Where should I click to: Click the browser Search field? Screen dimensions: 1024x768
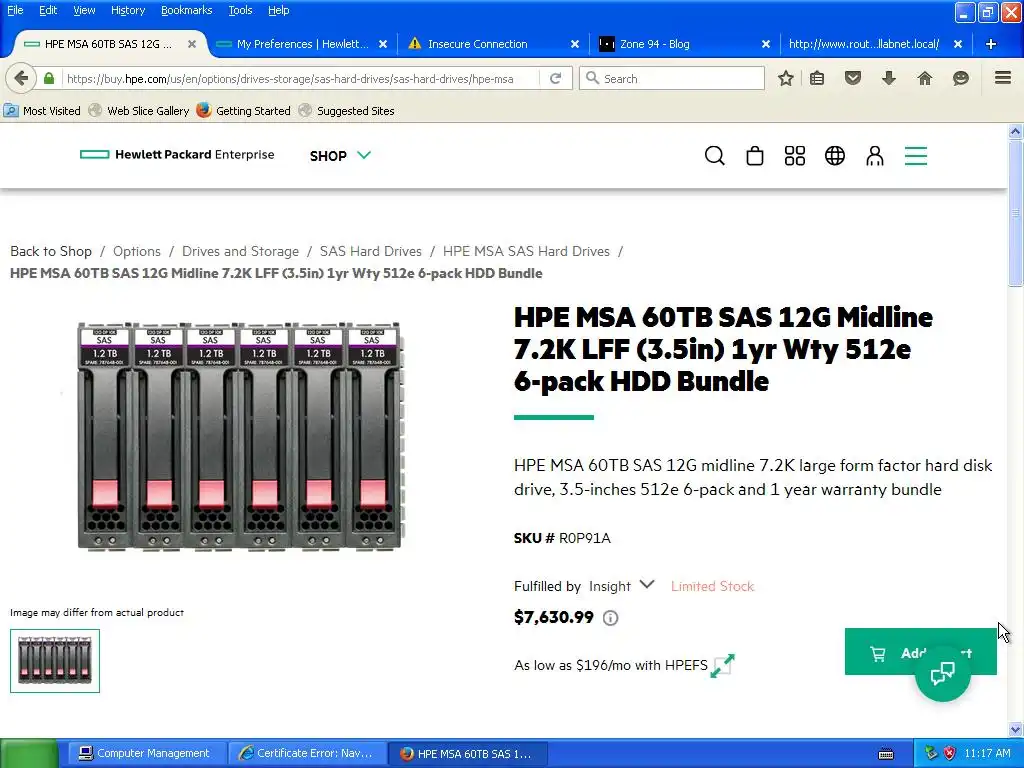tap(671, 78)
